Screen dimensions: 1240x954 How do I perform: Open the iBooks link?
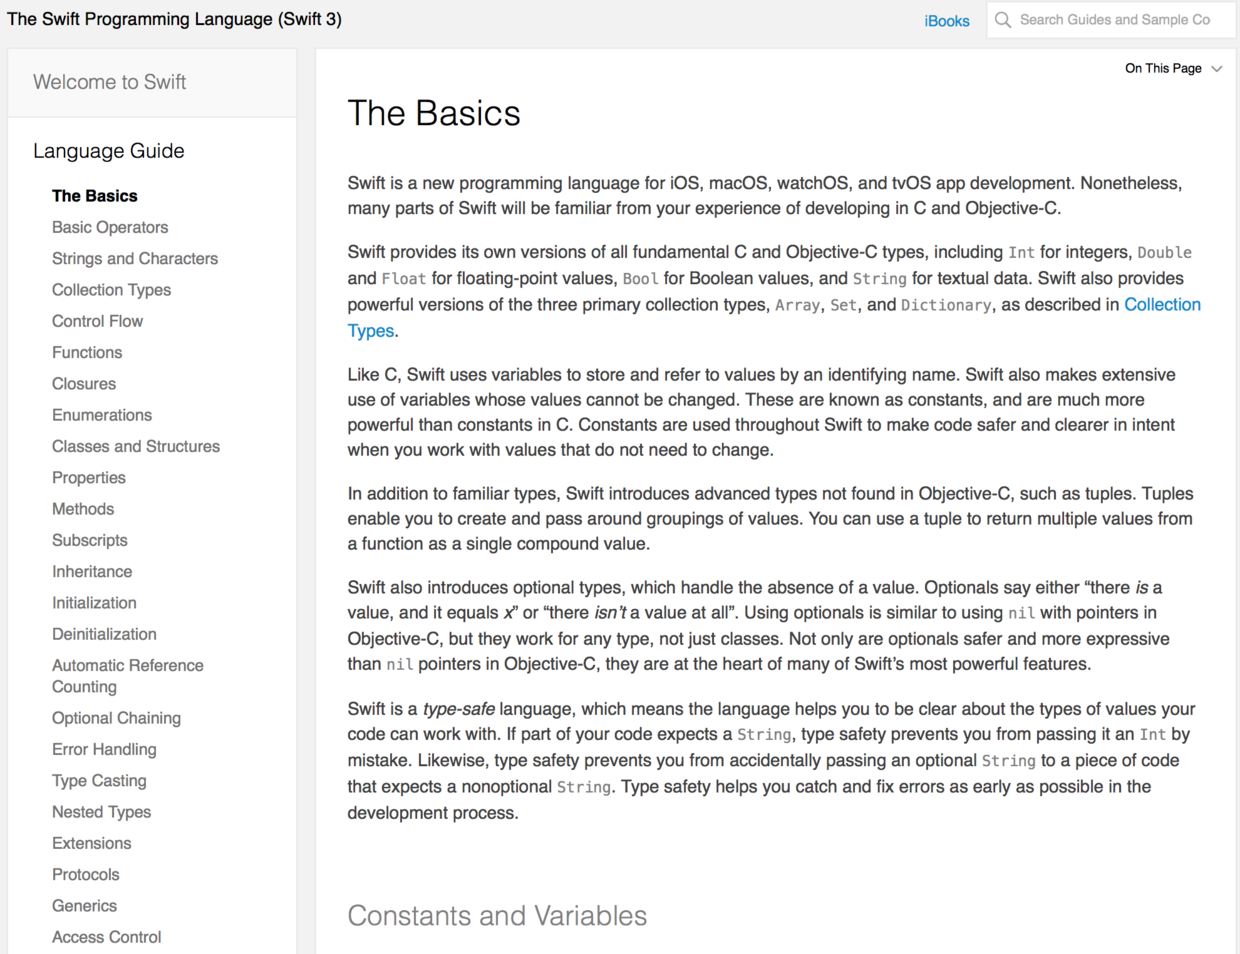[x=946, y=21]
